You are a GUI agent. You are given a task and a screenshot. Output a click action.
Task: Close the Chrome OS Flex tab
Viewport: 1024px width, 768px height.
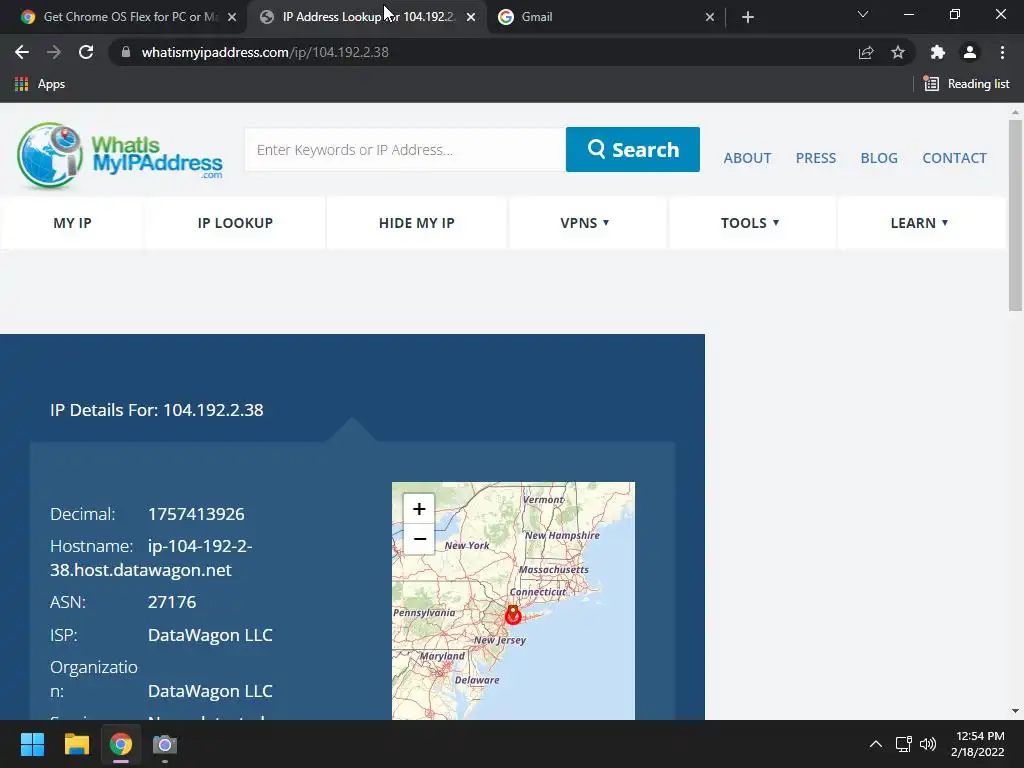[232, 17]
